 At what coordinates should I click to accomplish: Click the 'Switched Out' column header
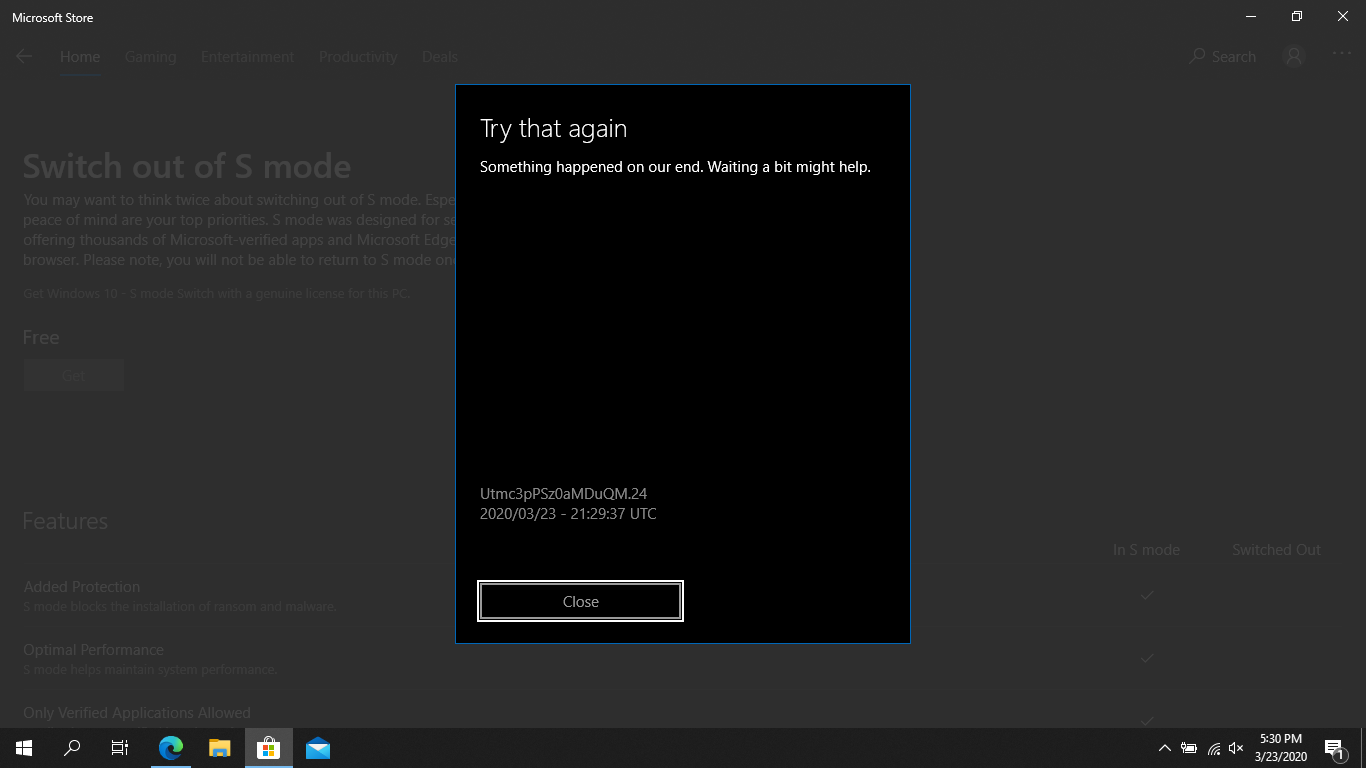tap(1276, 550)
